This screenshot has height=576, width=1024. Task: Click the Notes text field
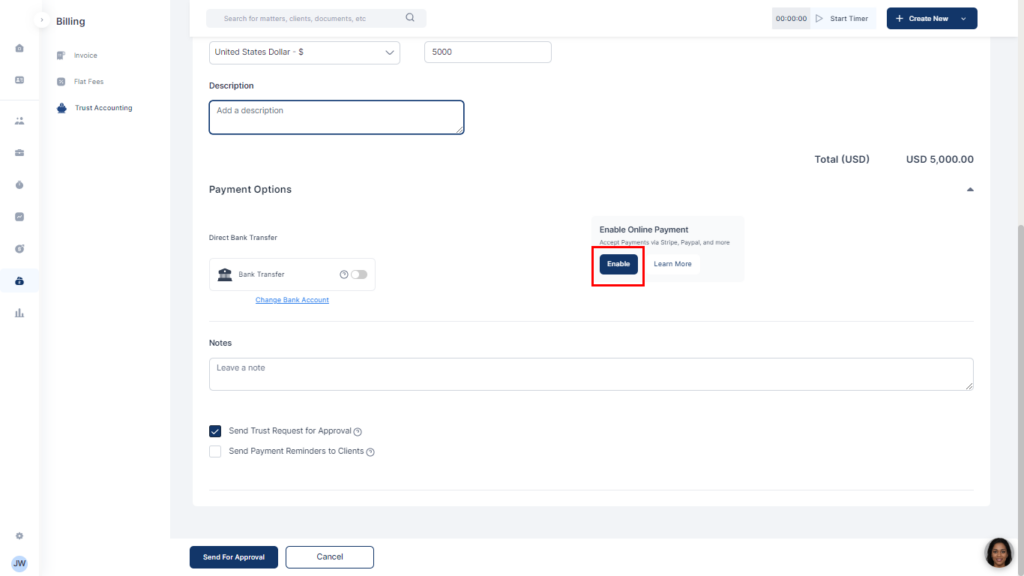coord(590,374)
